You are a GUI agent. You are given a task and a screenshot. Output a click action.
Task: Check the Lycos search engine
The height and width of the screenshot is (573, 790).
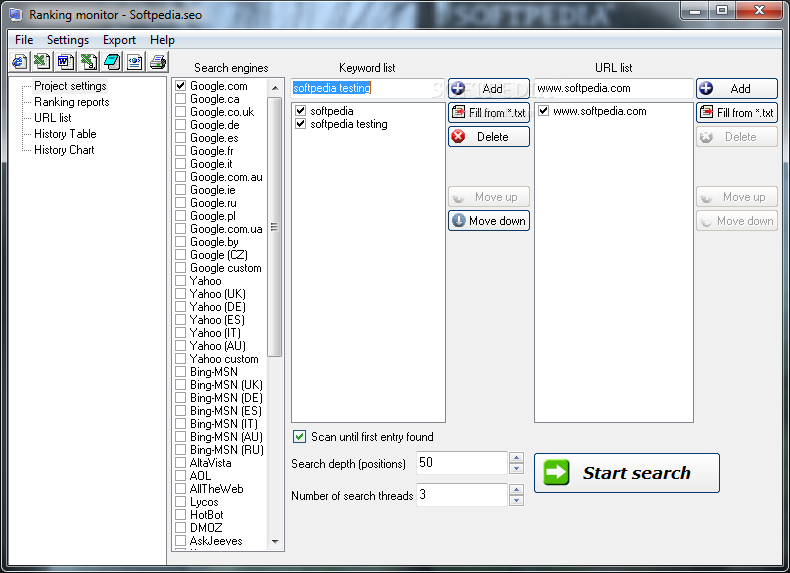180,502
